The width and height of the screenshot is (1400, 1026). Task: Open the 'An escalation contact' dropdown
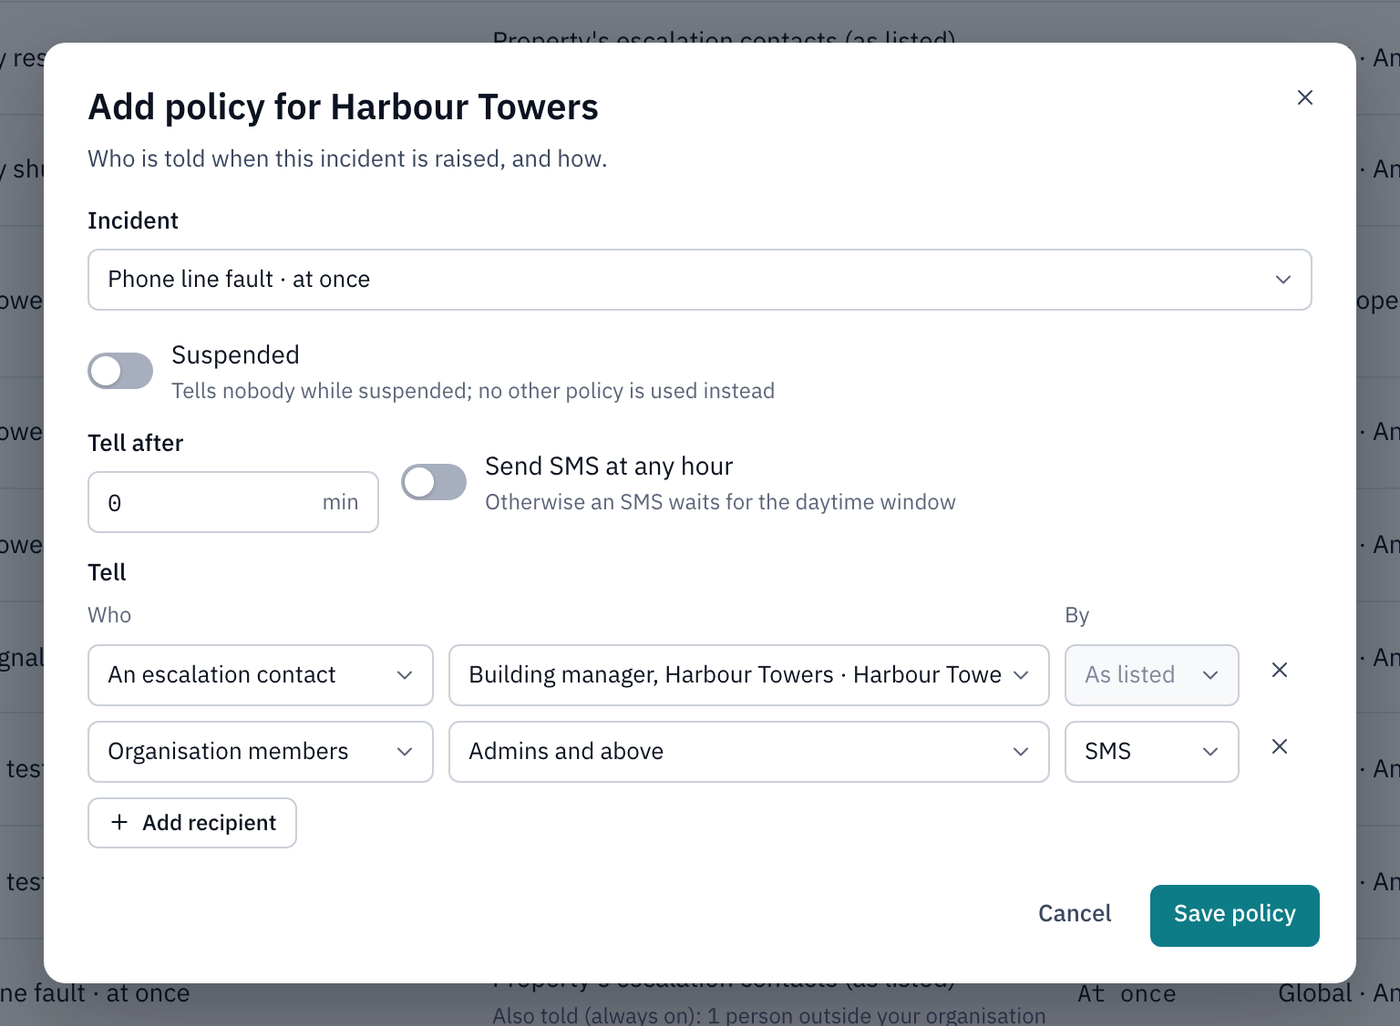point(261,675)
